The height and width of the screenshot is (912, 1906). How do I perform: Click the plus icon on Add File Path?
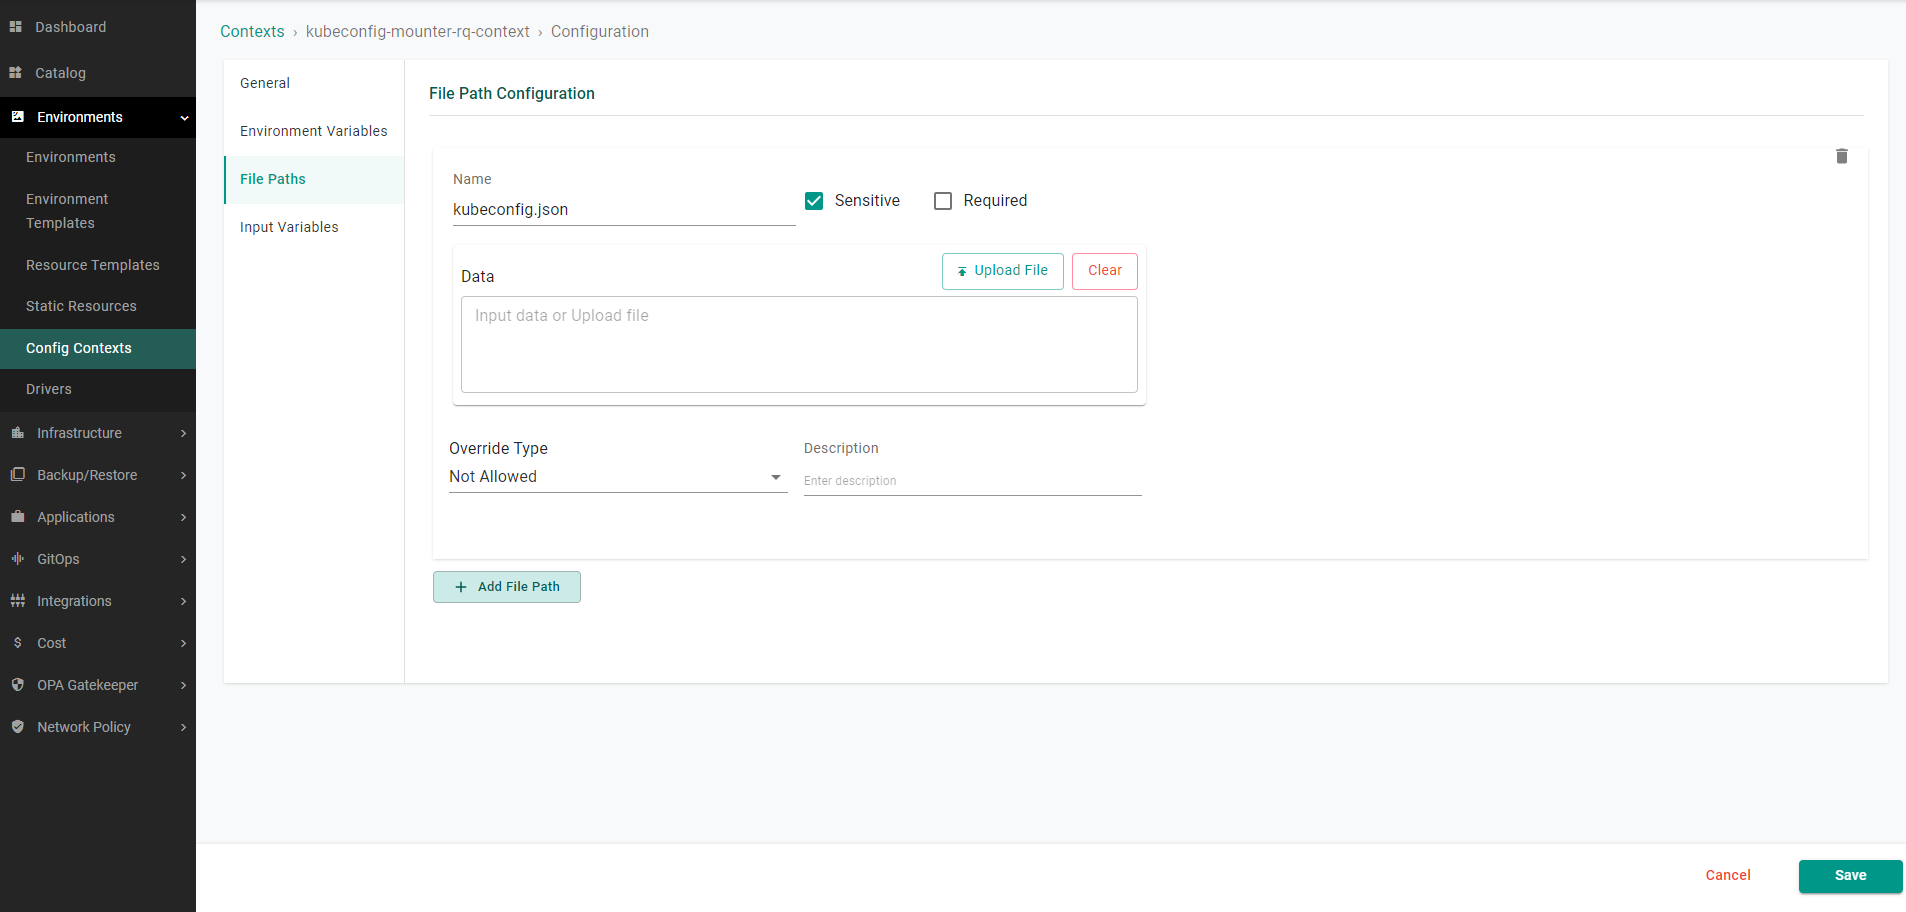[461, 587]
